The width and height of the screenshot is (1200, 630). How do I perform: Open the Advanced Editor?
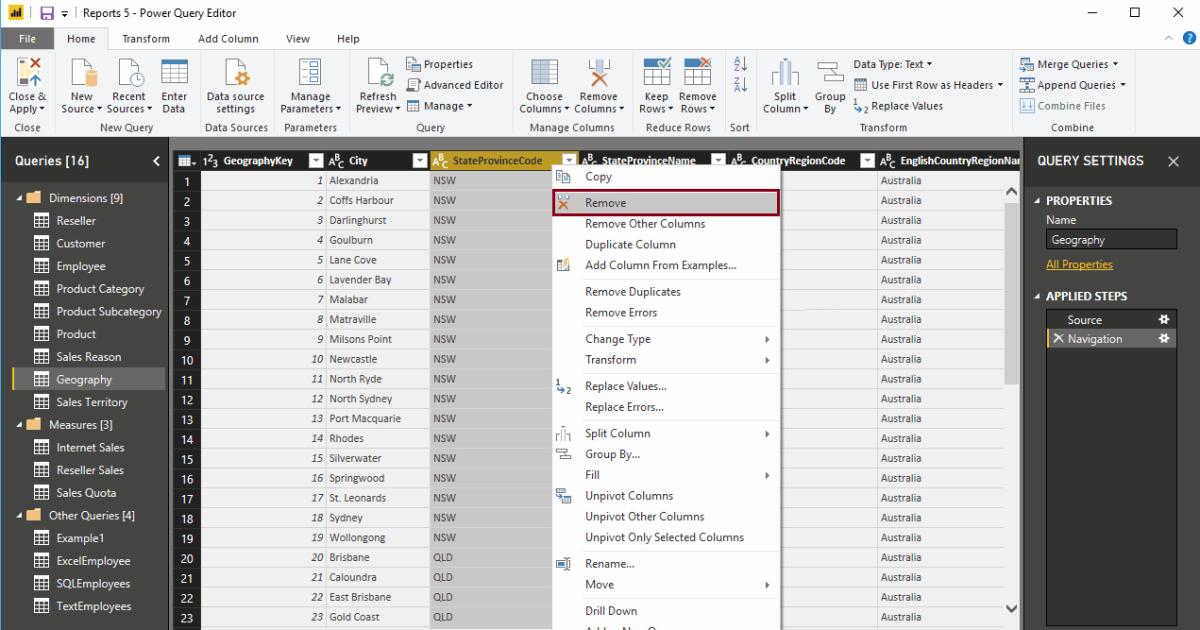(x=459, y=84)
